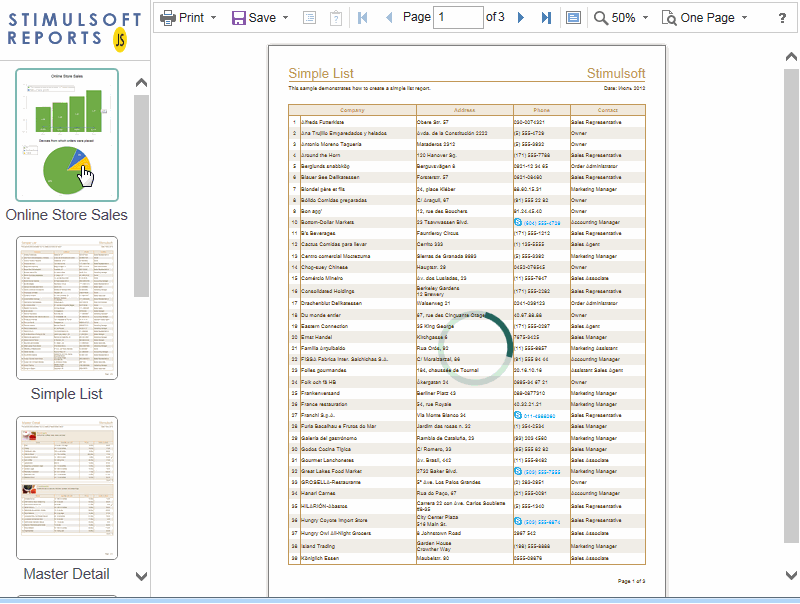This screenshot has width=800, height=604.
Task: Open the Master Detail report thumbnail
Action: tap(67, 488)
